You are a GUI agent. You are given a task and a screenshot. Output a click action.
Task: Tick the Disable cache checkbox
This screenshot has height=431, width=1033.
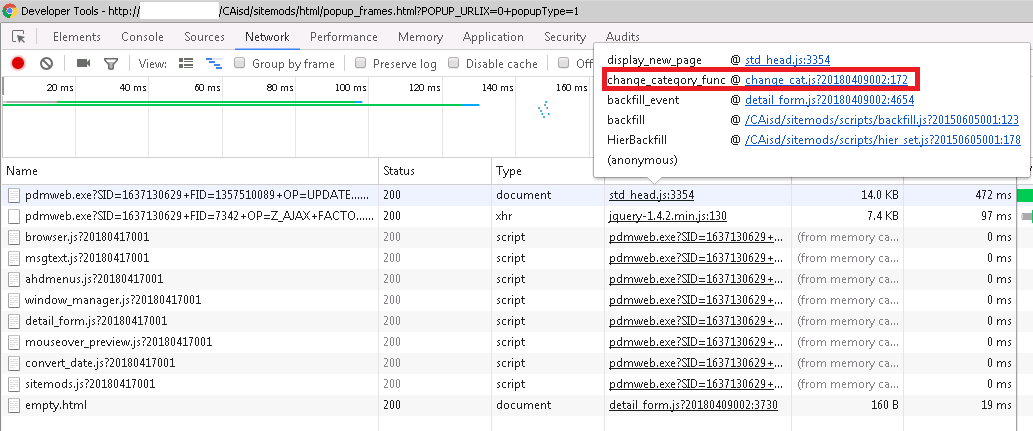(x=454, y=64)
